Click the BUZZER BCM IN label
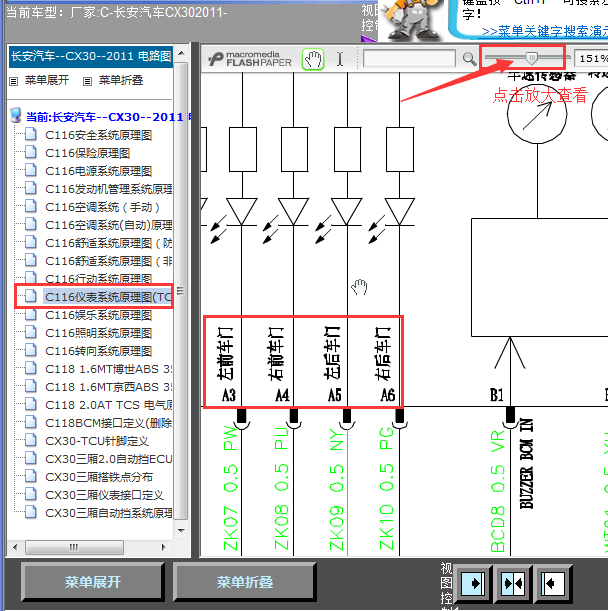 527,464
